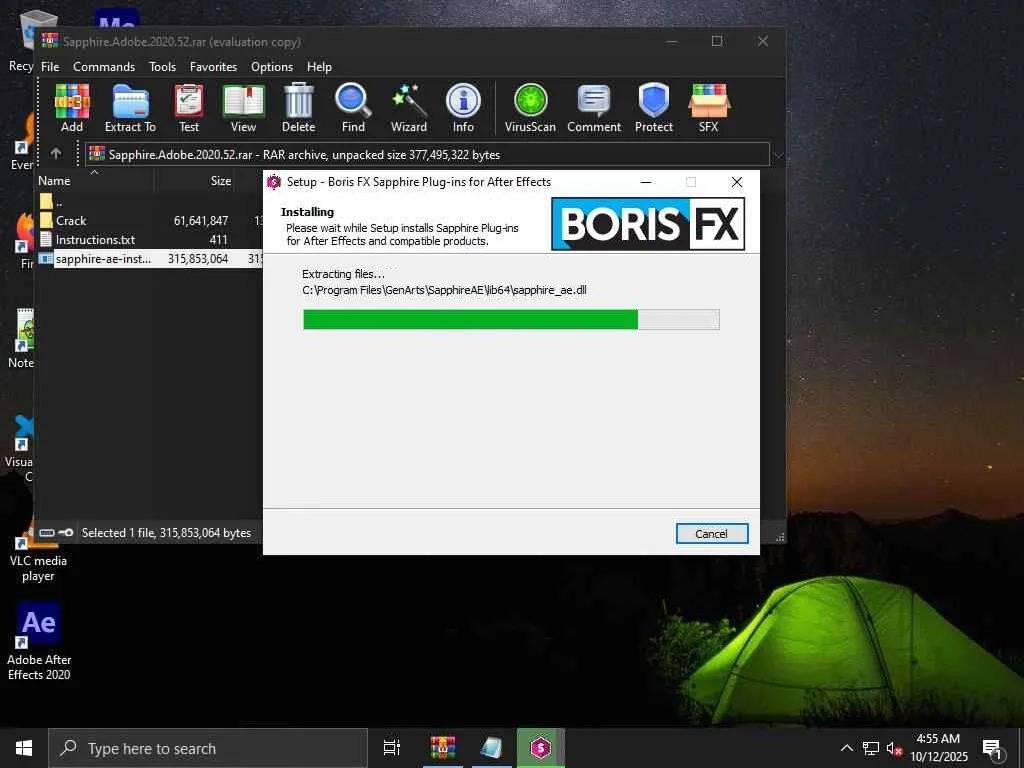
Task: Sort by the Name column header
Action: click(95, 181)
